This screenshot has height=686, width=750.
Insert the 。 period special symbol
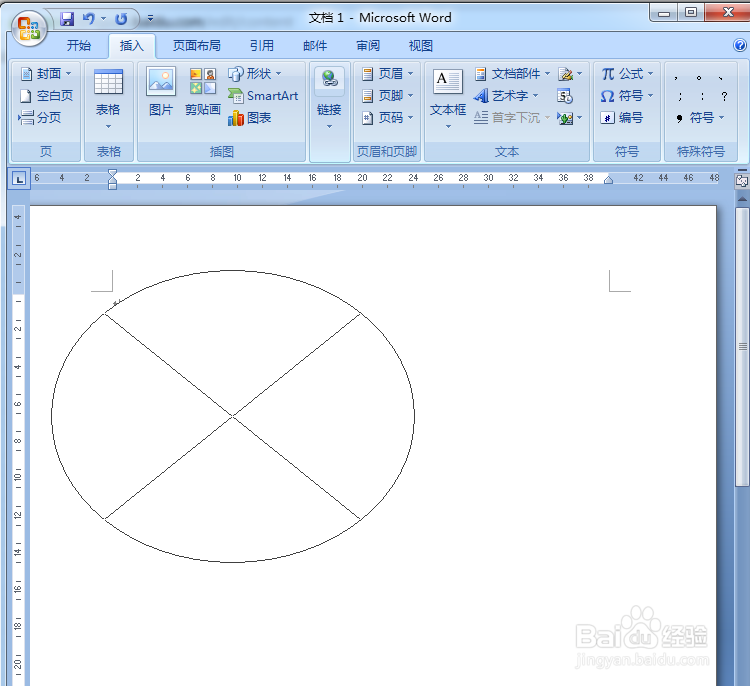pyautogui.click(x=699, y=77)
